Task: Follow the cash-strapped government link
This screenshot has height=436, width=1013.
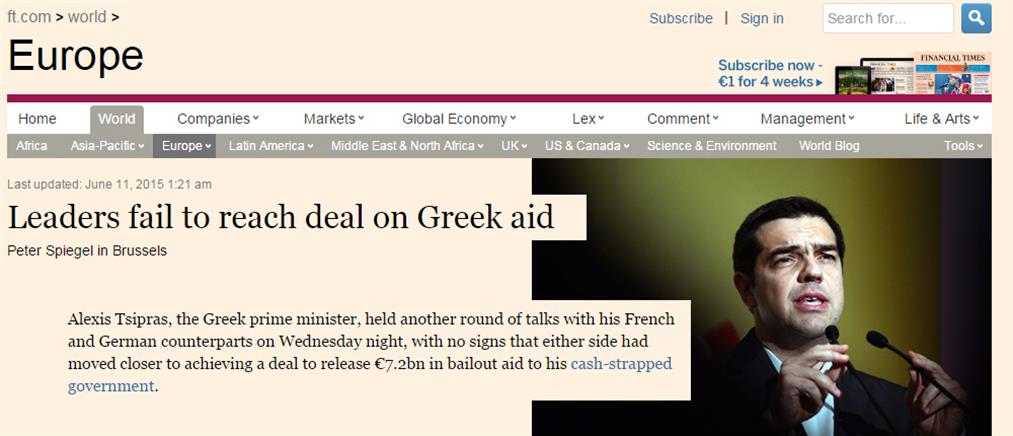Action: point(621,364)
